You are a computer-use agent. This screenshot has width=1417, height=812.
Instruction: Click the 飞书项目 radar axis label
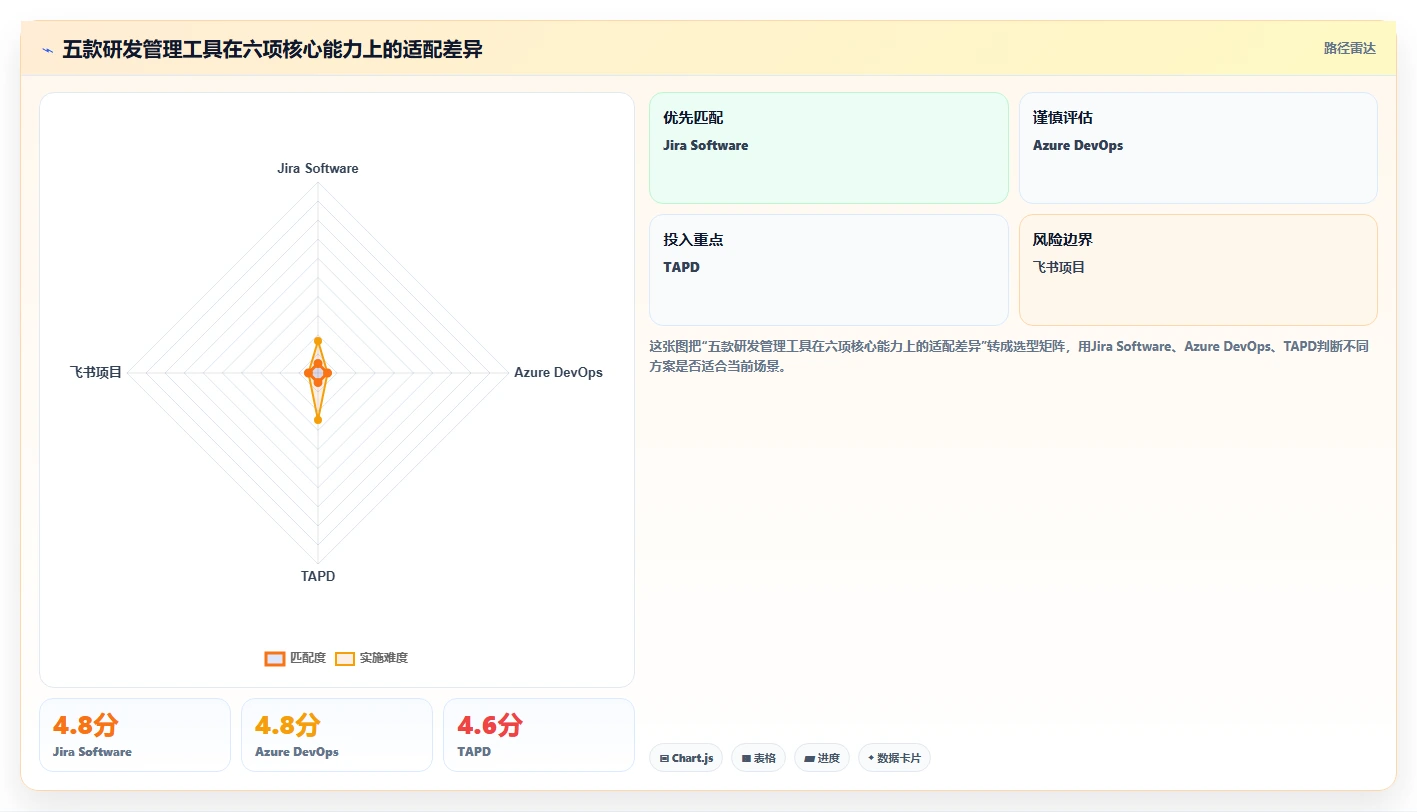(x=96, y=372)
